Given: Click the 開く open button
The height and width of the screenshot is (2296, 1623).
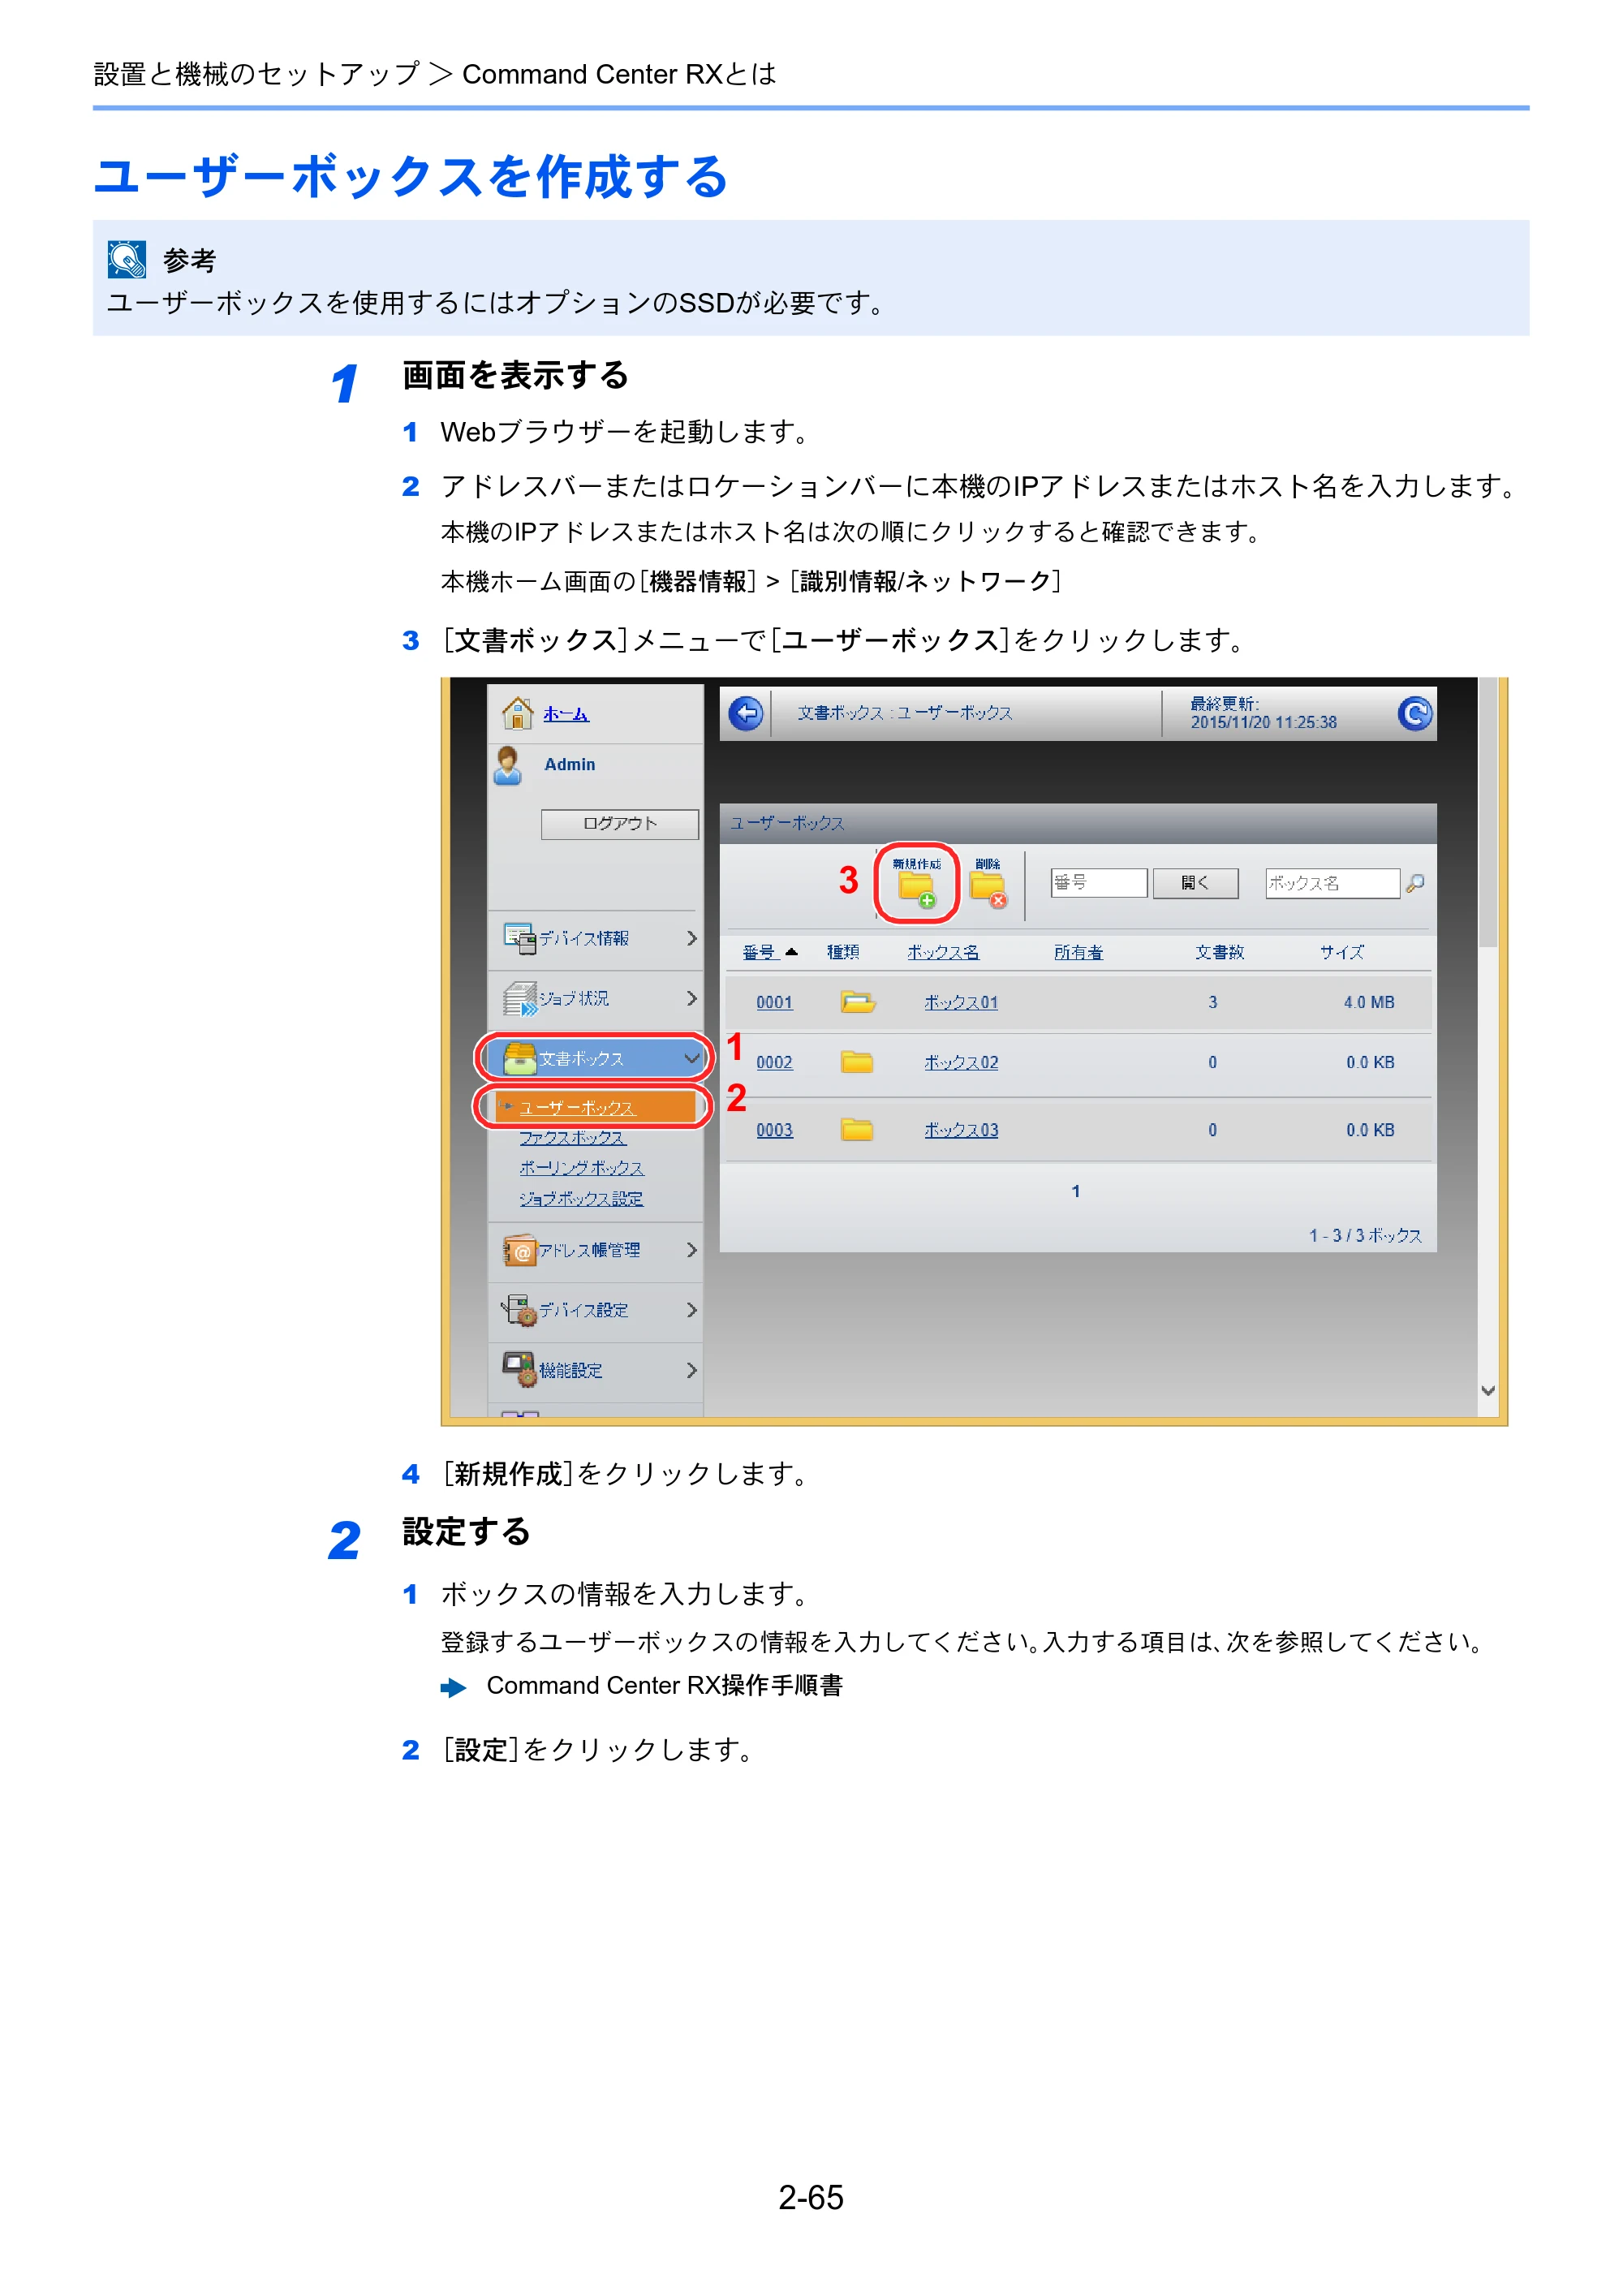Looking at the screenshot, I should [1195, 883].
